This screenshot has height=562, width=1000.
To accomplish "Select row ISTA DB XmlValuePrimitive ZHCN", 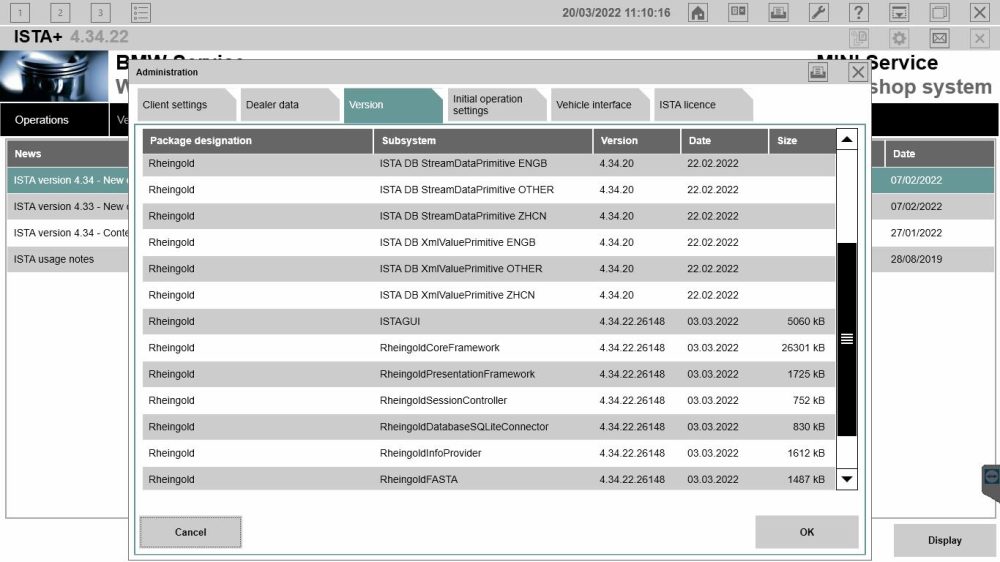I will [489, 295].
